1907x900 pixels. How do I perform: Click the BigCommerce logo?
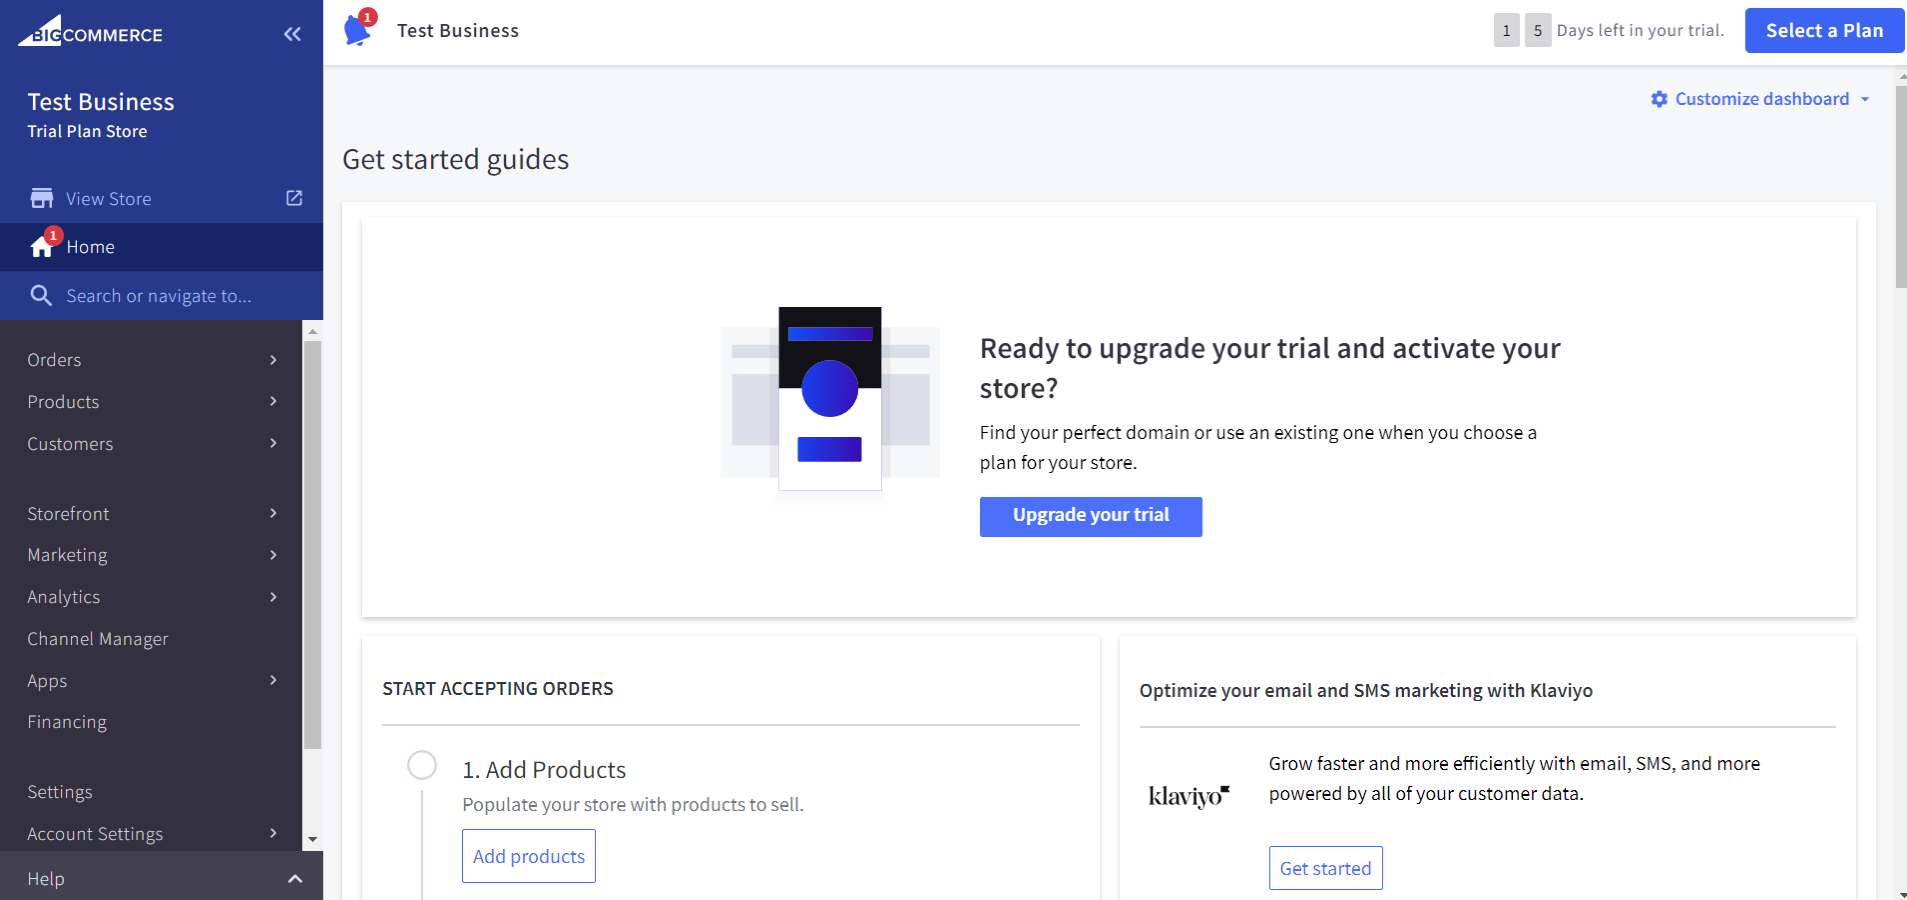tap(88, 32)
